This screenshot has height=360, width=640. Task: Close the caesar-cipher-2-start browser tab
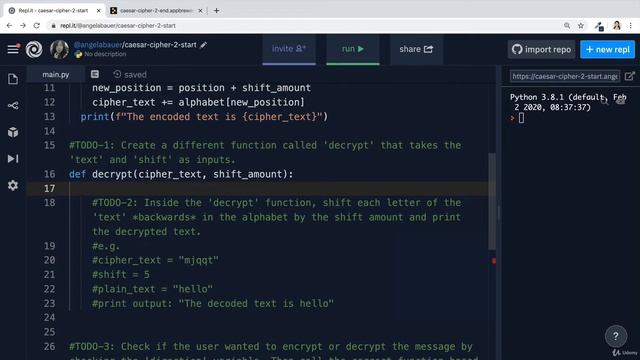tap(98, 11)
